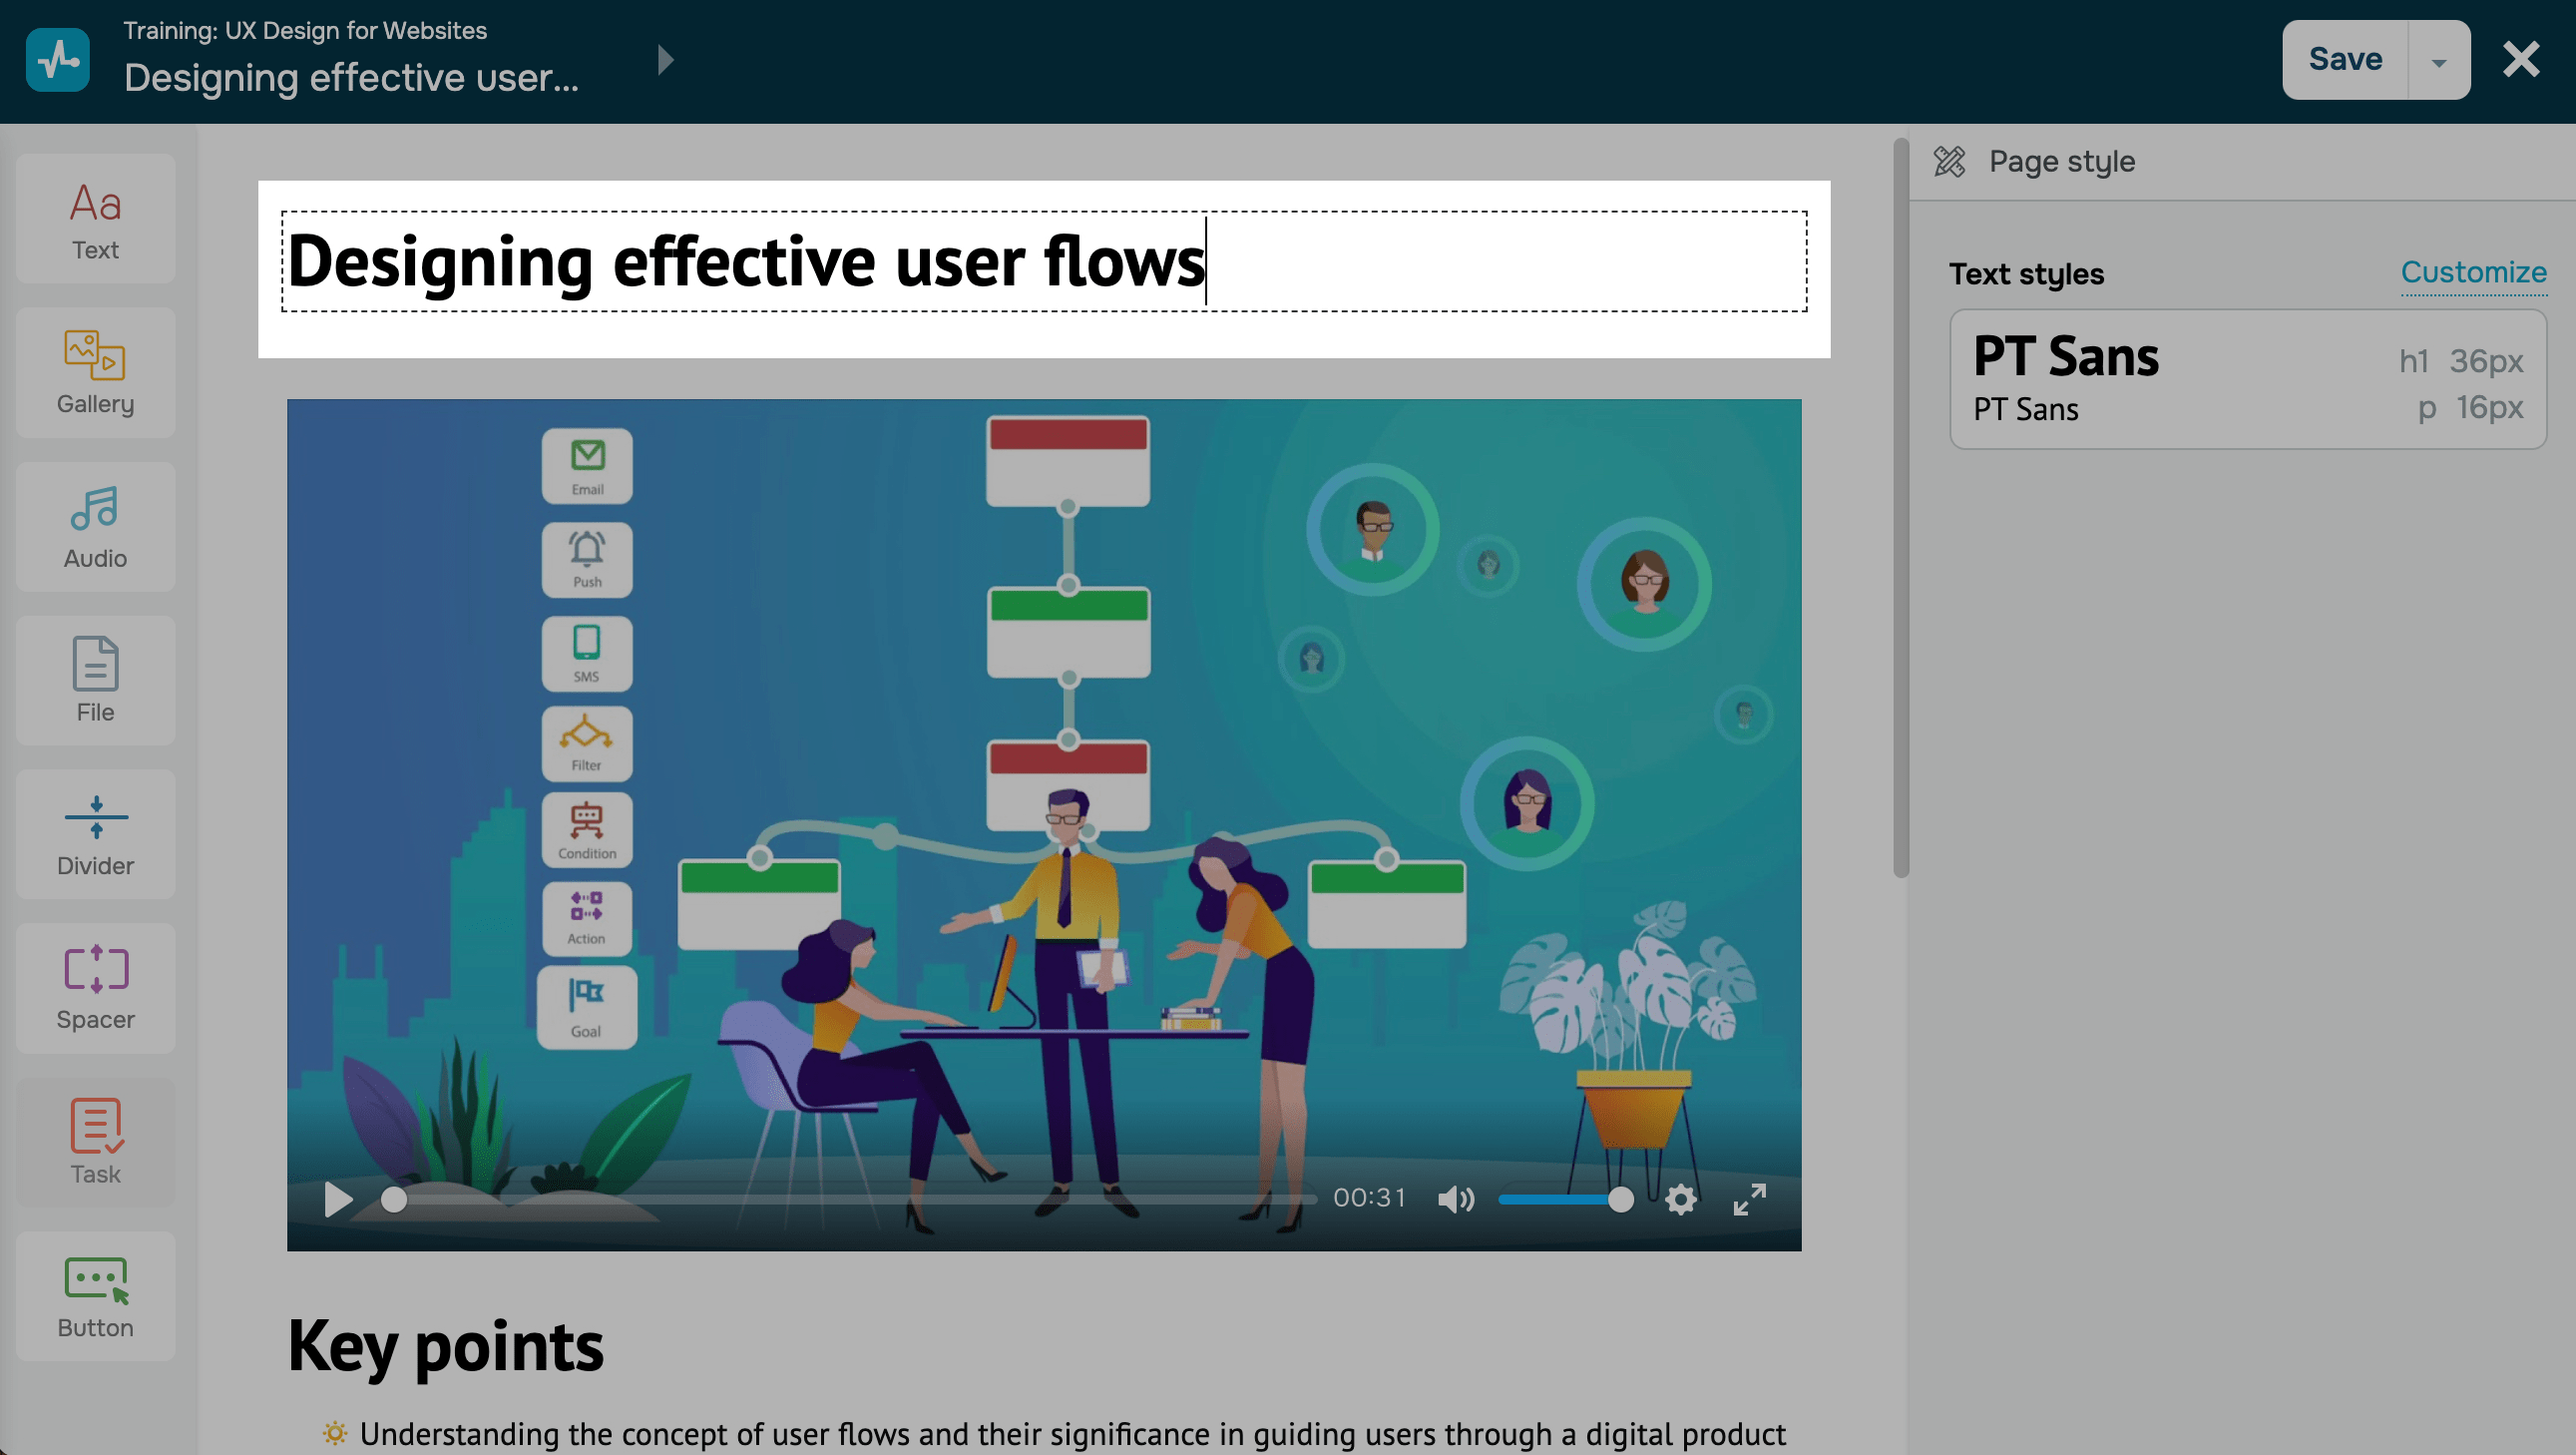
Task: Open video settings gear menu
Action: click(1681, 1199)
